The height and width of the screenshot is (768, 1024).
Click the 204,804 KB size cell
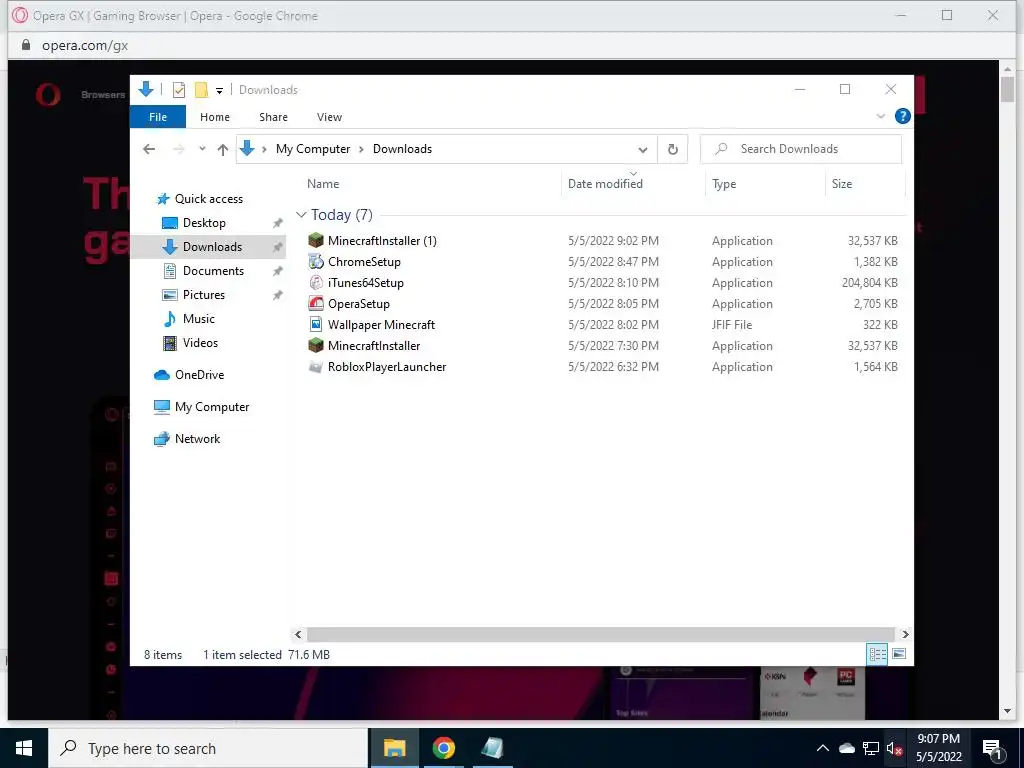869,283
